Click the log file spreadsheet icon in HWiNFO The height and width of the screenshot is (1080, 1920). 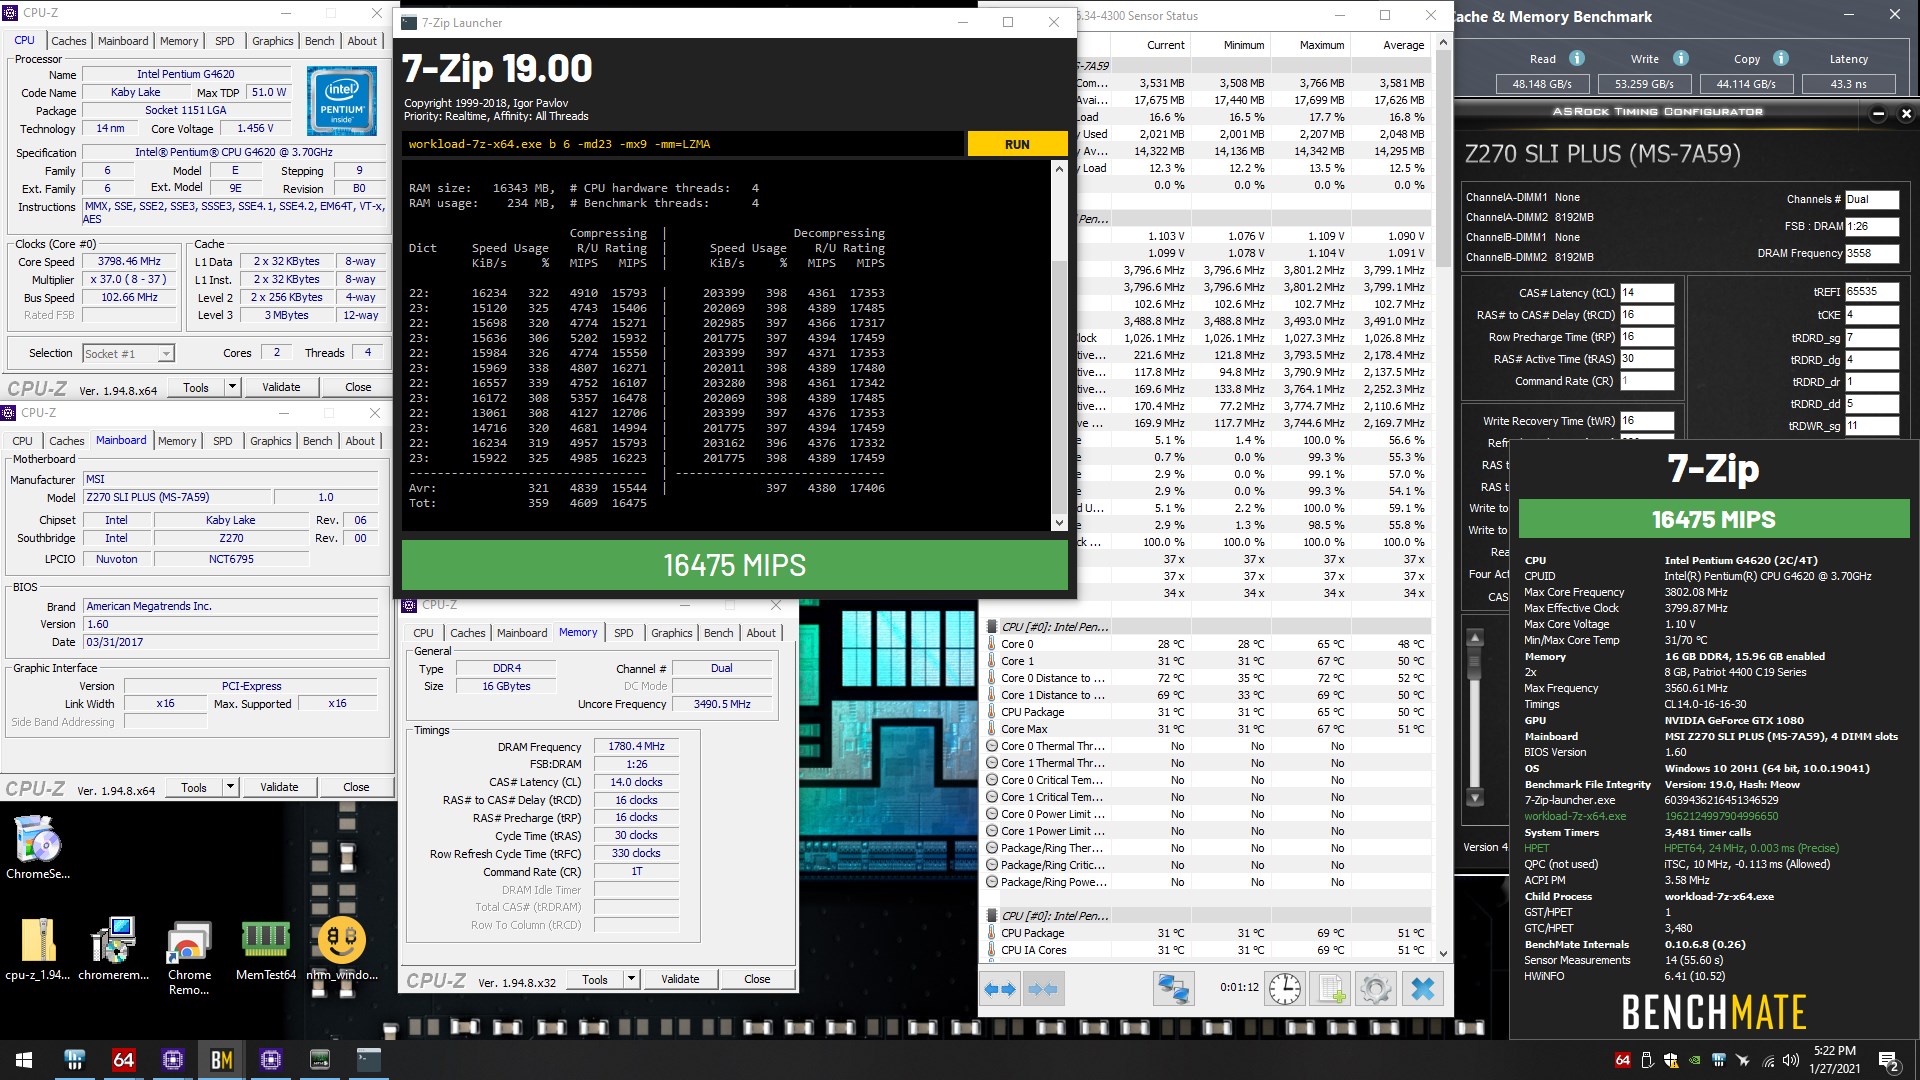(1331, 989)
